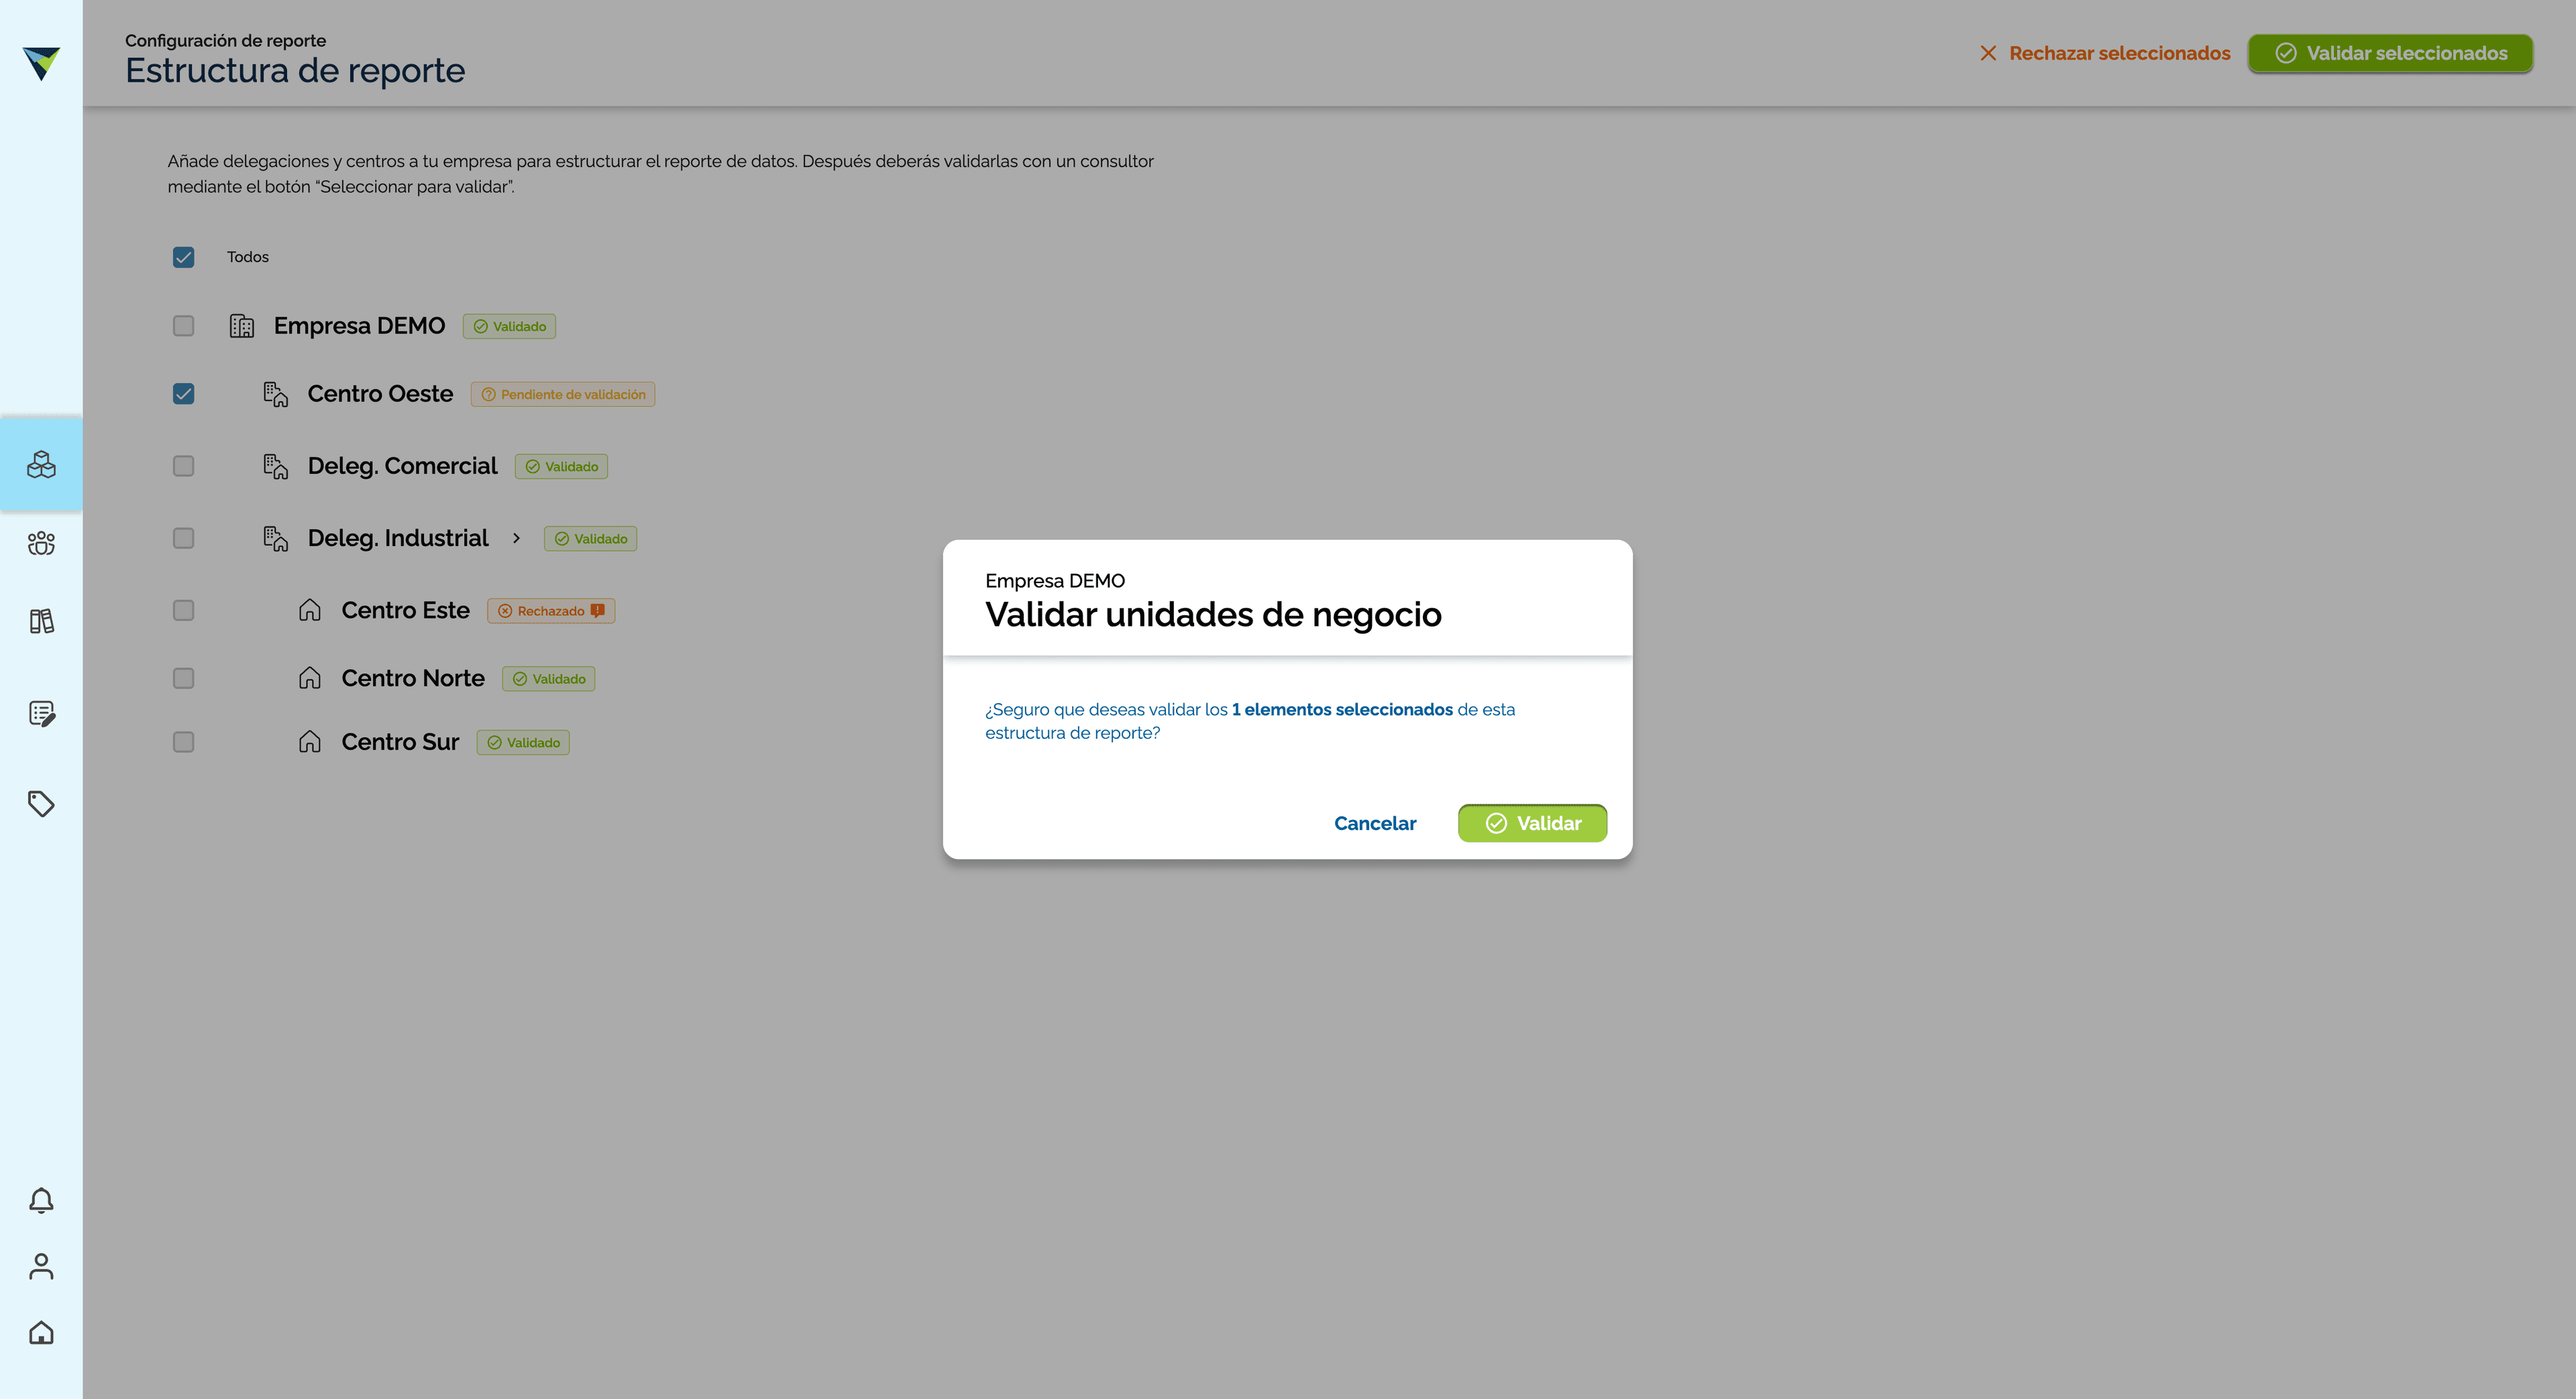Viewport: 2576px width, 1399px height.
Task: Open notifications bell icon
Action: pos(41,1200)
